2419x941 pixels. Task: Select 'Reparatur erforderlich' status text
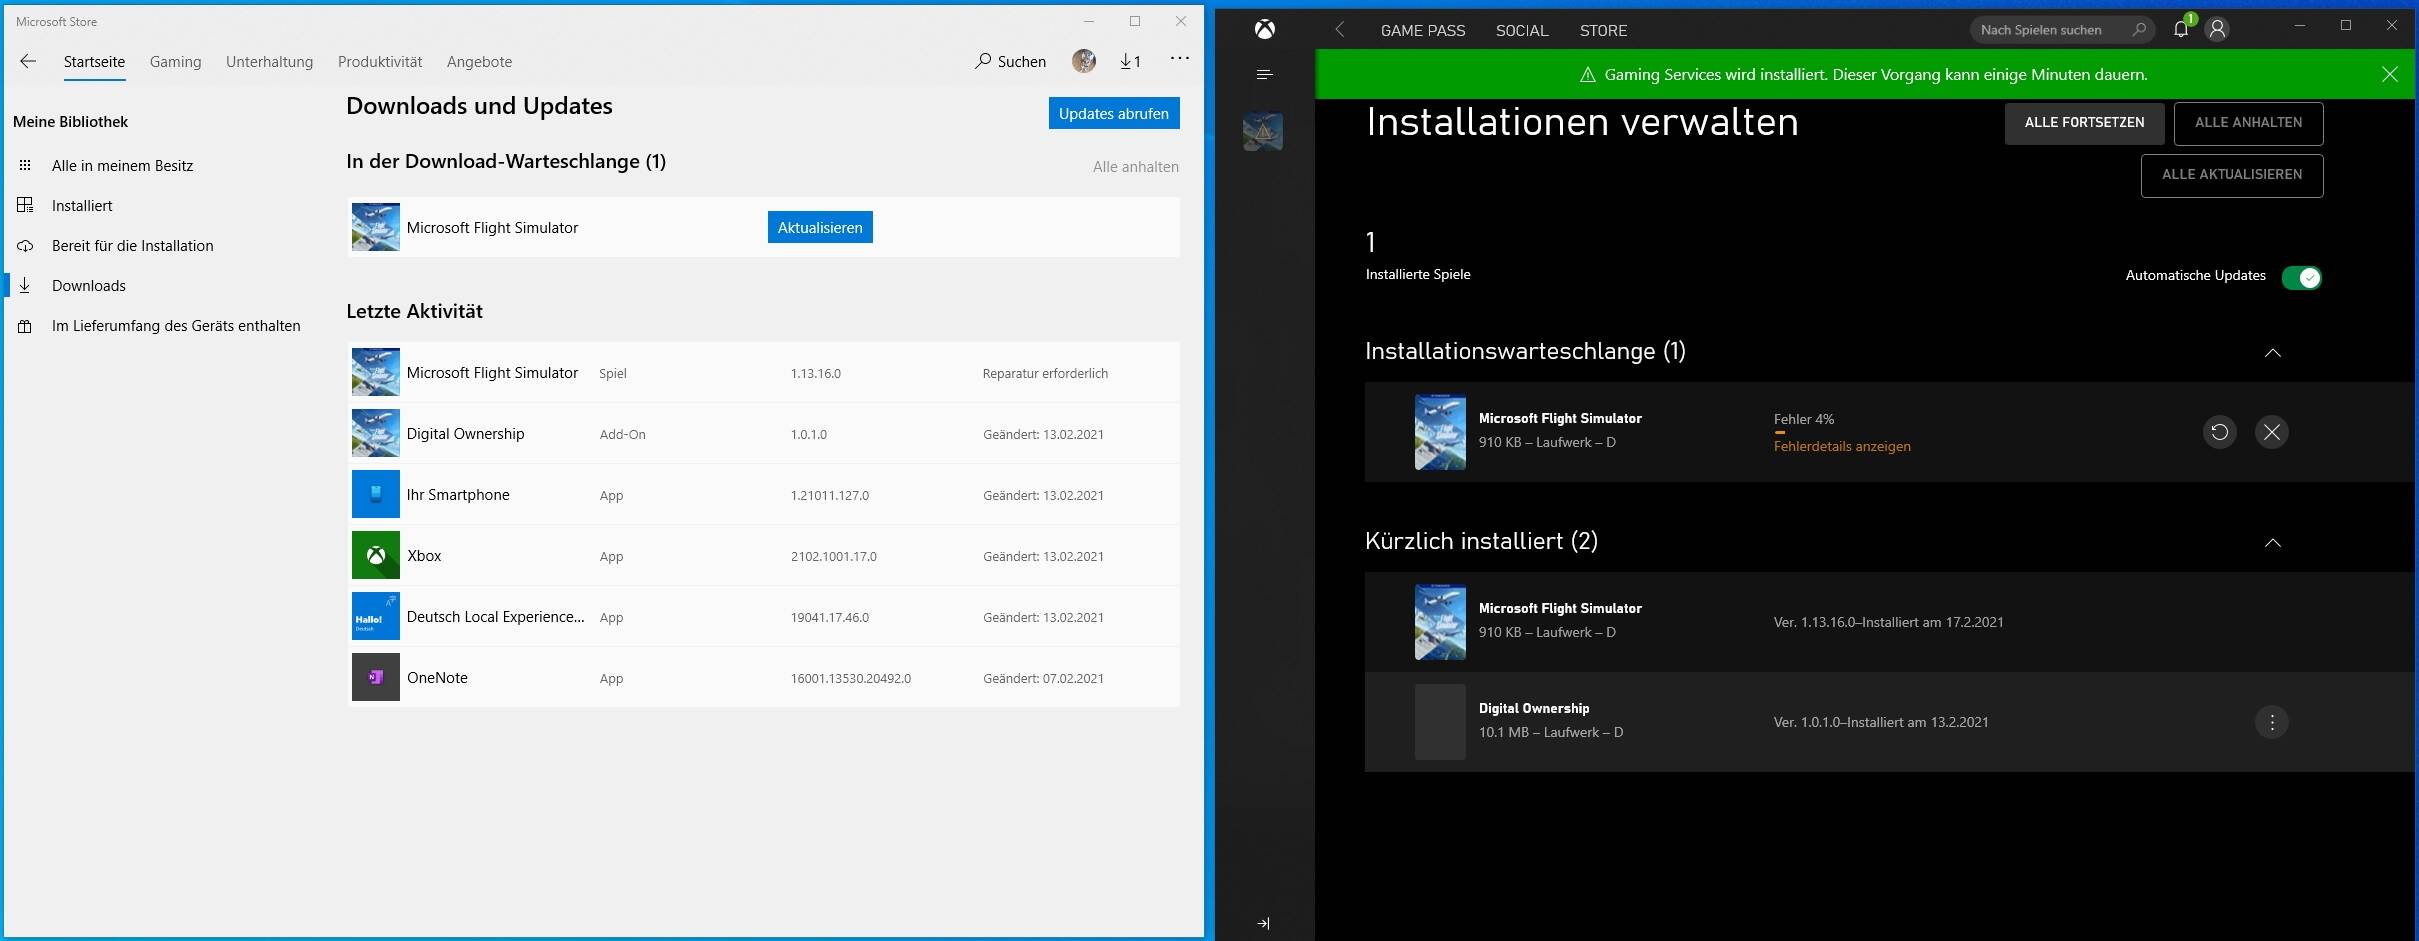coord(1045,374)
